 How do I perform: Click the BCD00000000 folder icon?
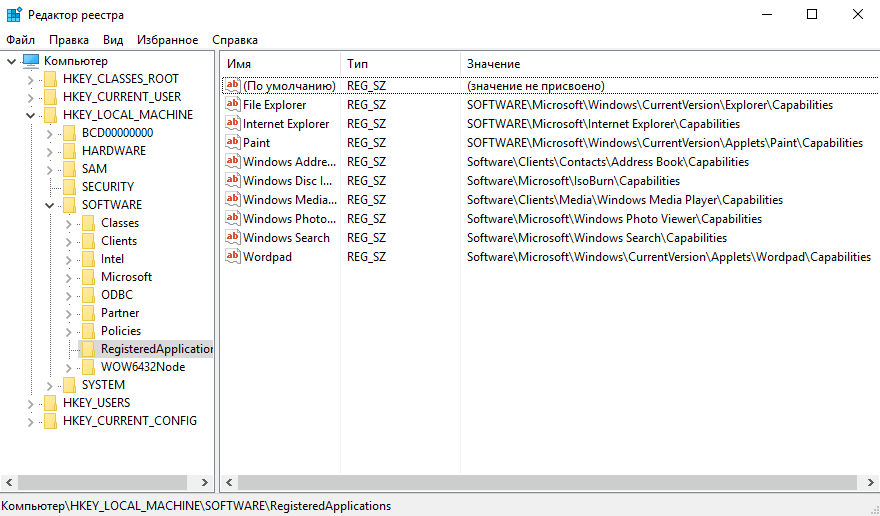click(x=70, y=133)
